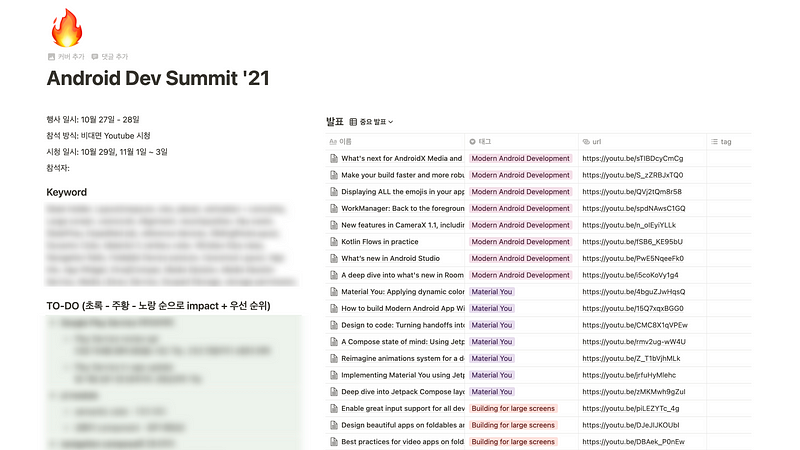Open Material You: Applying dynamic color page
The image size is (800, 450).
[x=403, y=292]
